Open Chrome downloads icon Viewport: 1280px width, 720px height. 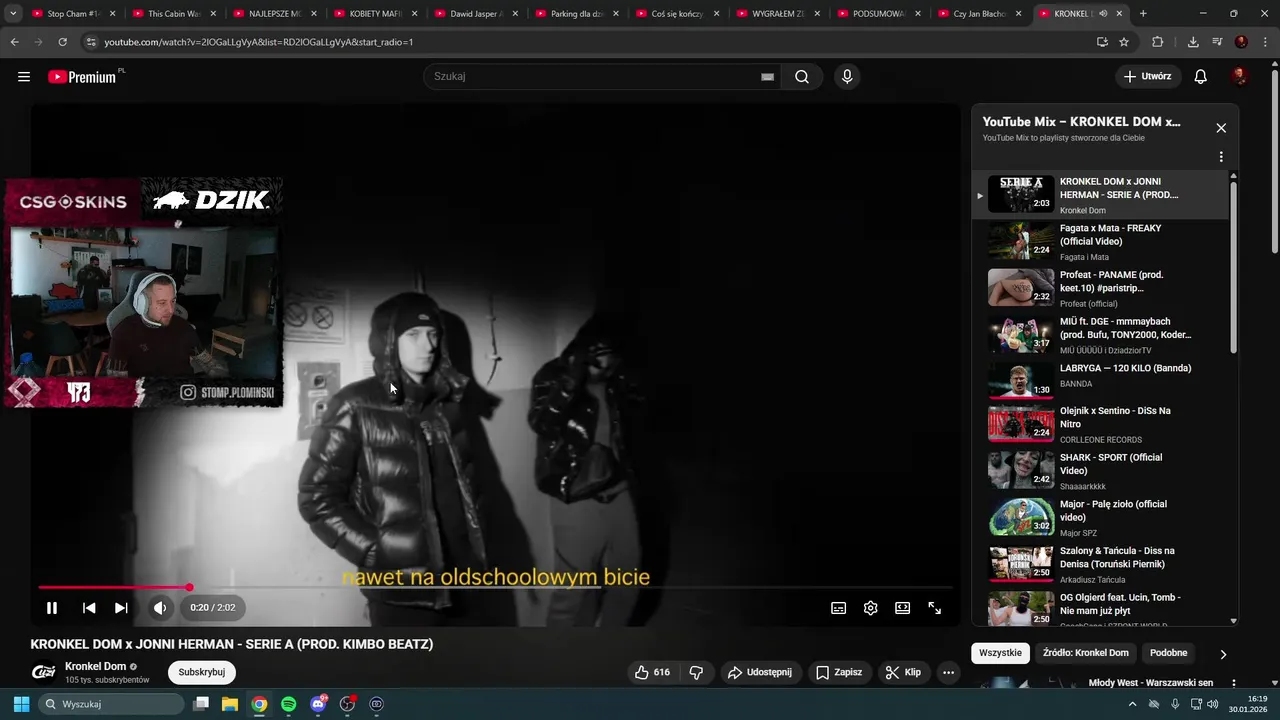coord(1193,42)
